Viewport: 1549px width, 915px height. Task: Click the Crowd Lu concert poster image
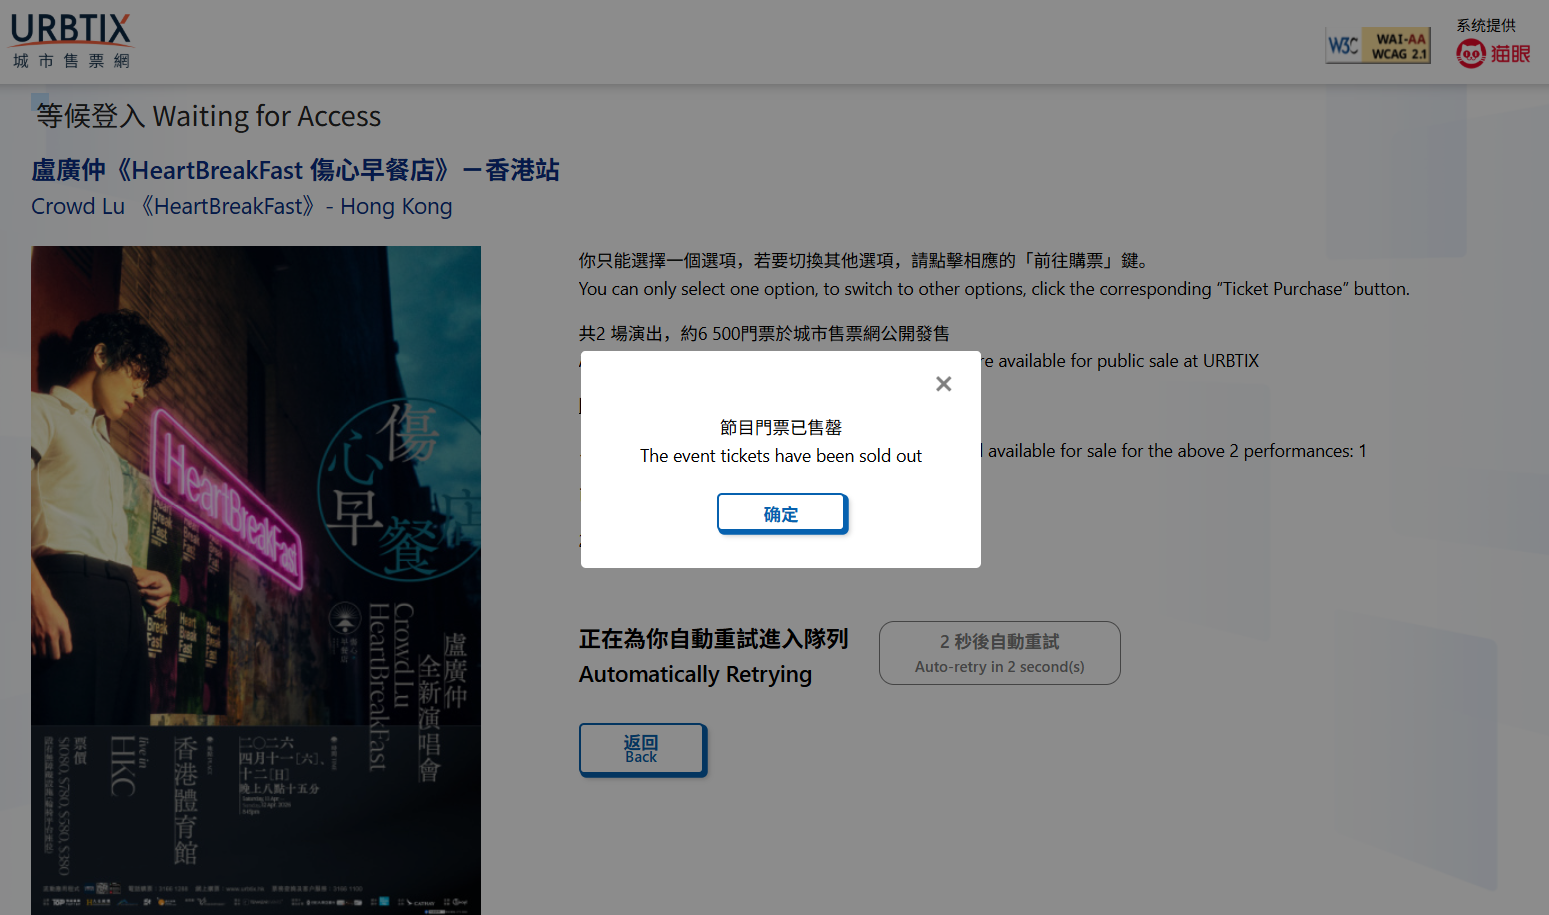point(256,580)
